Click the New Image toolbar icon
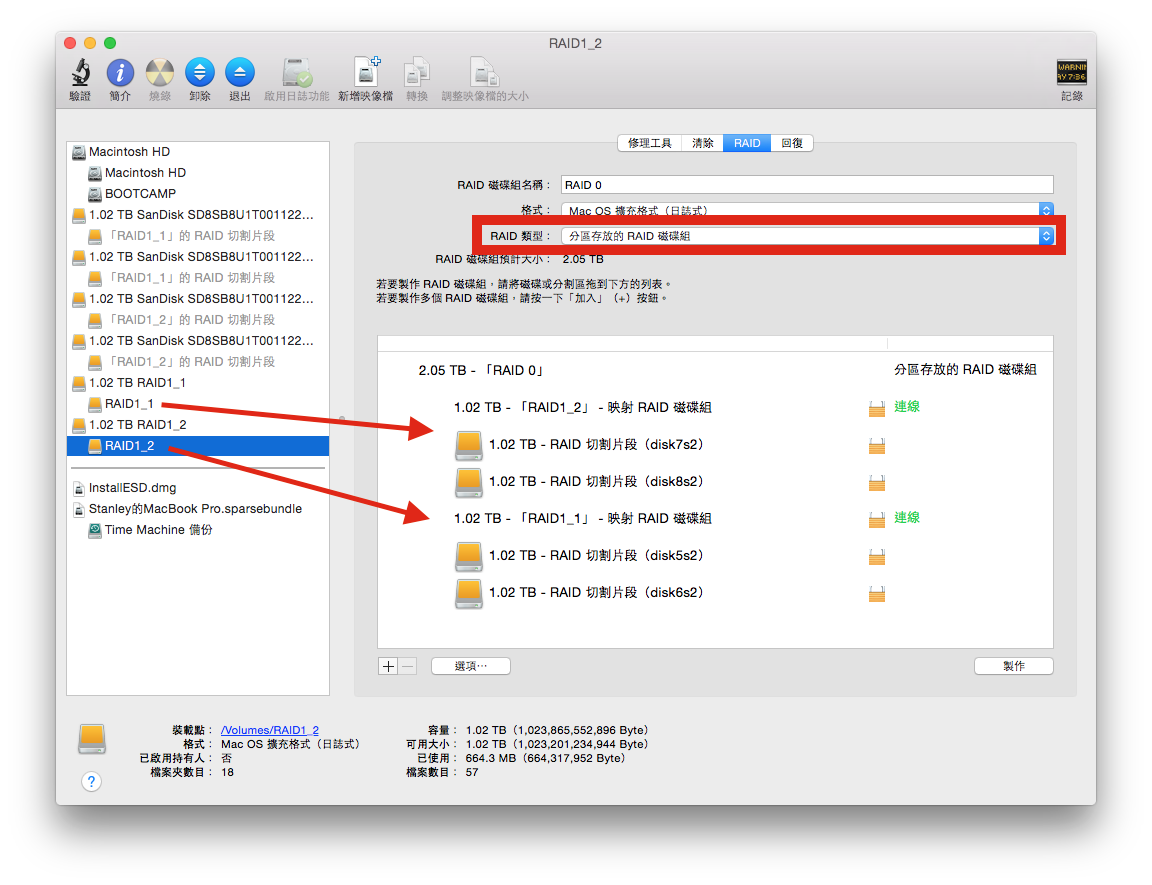The width and height of the screenshot is (1152, 885). [365, 74]
